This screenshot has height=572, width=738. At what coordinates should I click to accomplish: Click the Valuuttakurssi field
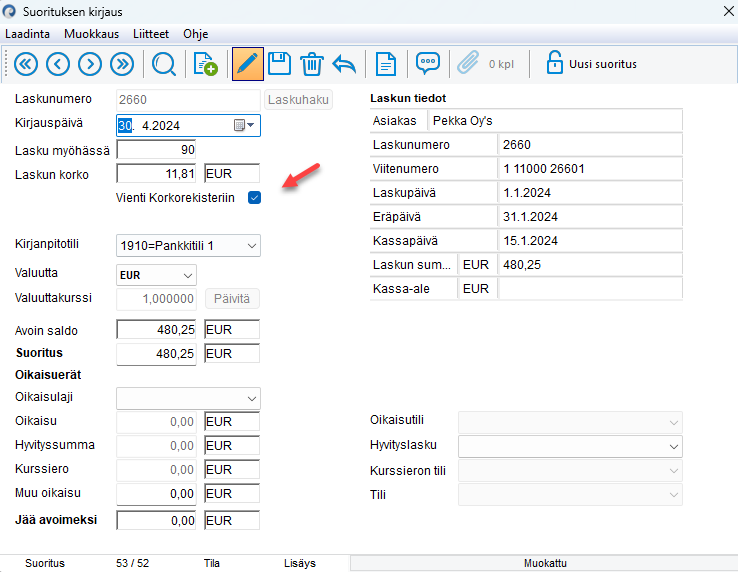click(x=156, y=299)
